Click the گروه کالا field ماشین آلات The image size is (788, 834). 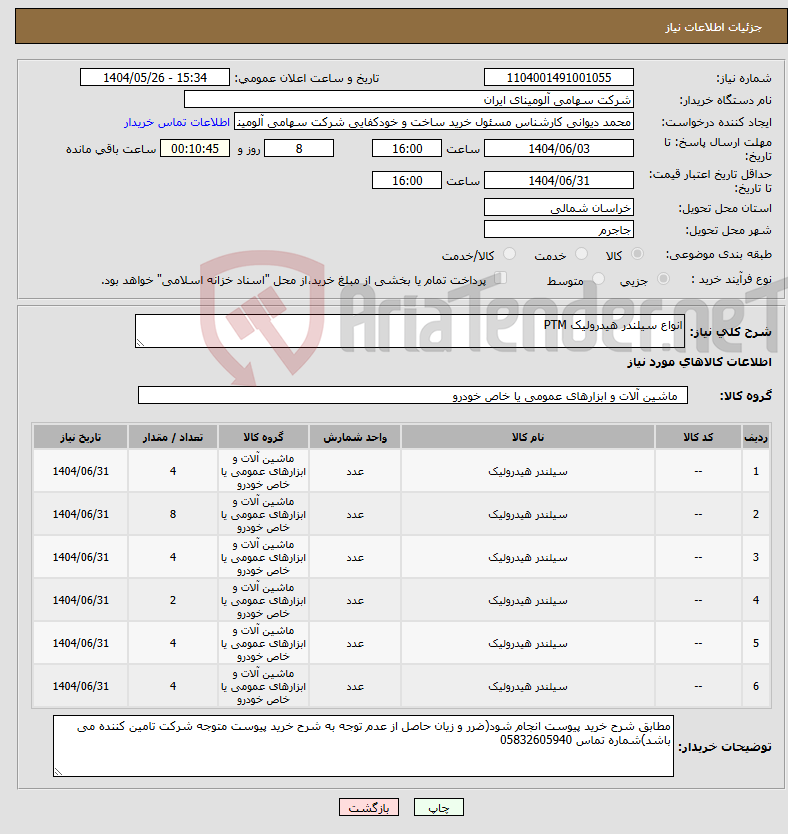click(x=413, y=395)
